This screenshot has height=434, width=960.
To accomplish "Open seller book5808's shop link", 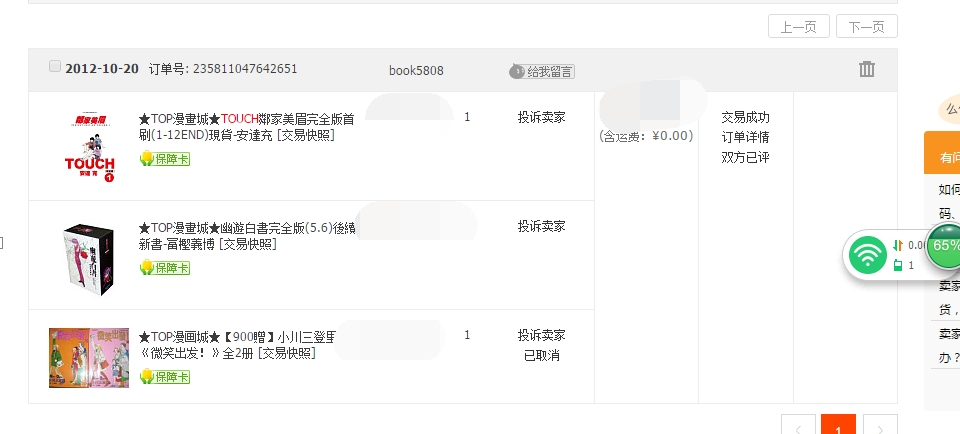I will 416,71.
